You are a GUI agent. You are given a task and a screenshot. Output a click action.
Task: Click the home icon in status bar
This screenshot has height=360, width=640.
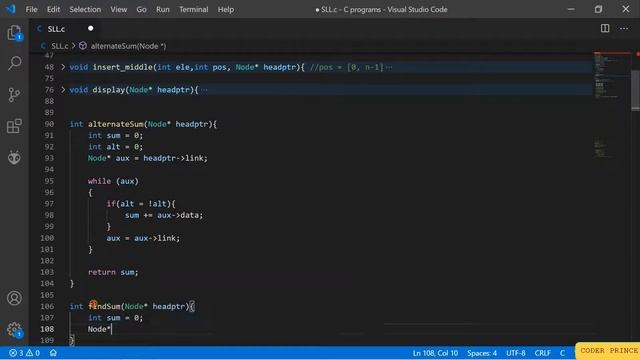click(53, 353)
